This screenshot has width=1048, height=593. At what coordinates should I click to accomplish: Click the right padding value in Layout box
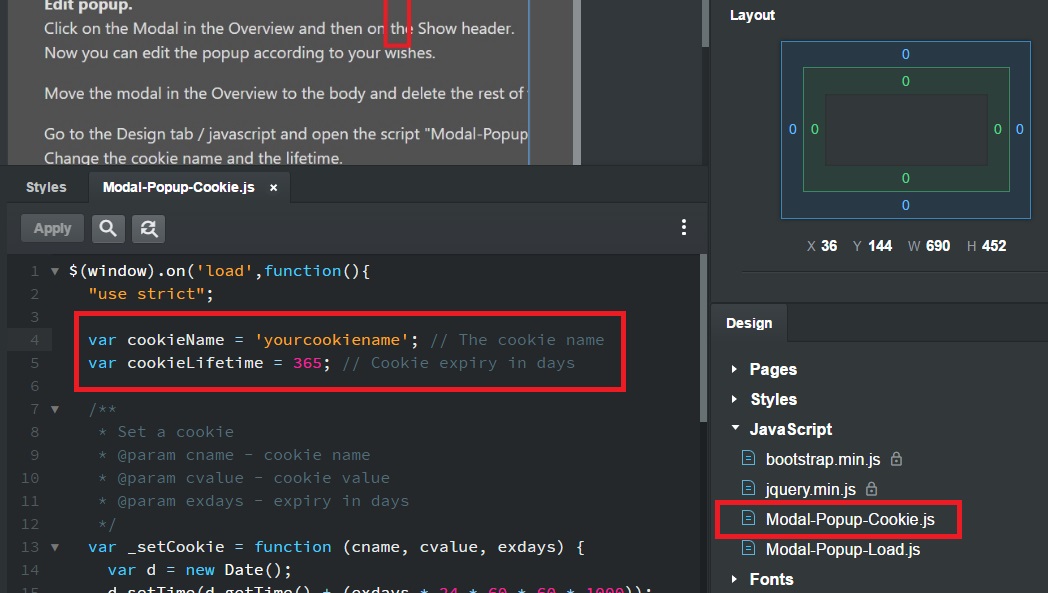997,129
